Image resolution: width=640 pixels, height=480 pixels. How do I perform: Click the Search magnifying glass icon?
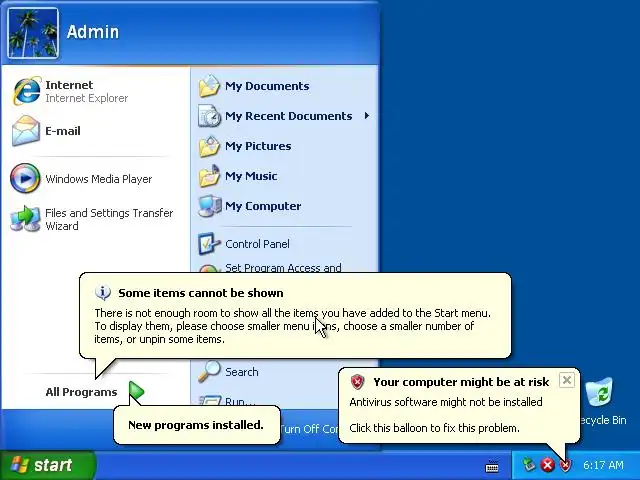[209, 372]
